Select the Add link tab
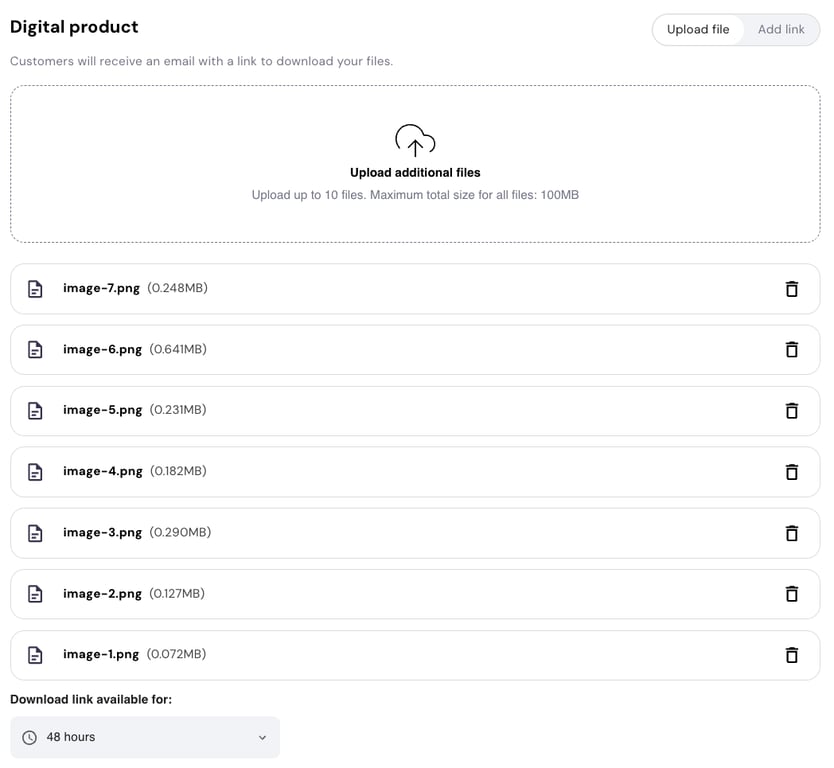 pos(781,29)
